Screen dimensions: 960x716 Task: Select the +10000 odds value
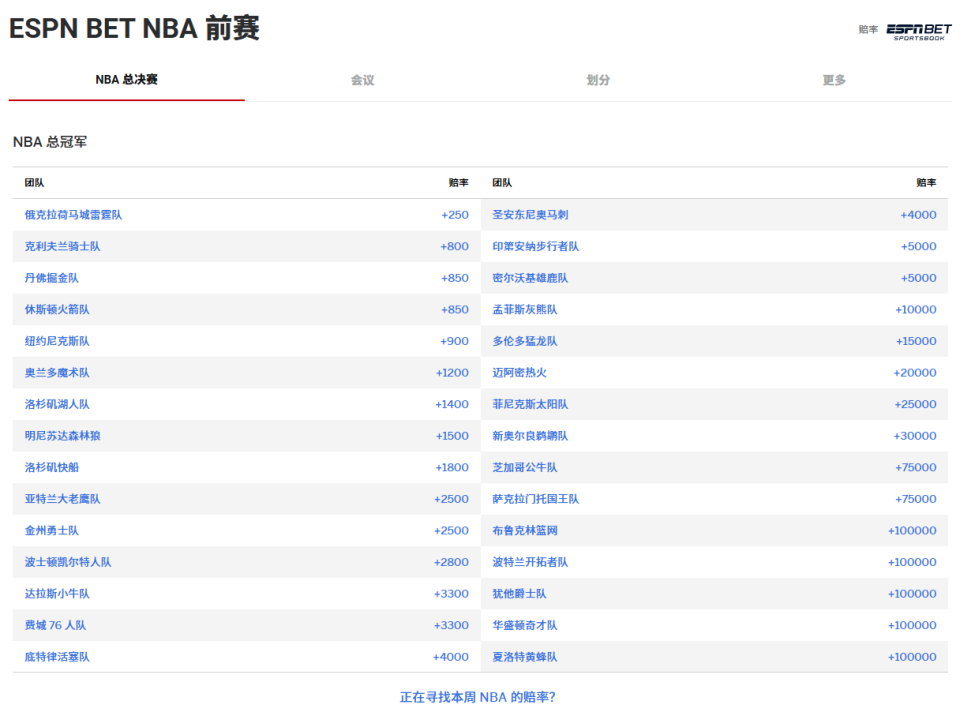click(x=916, y=309)
